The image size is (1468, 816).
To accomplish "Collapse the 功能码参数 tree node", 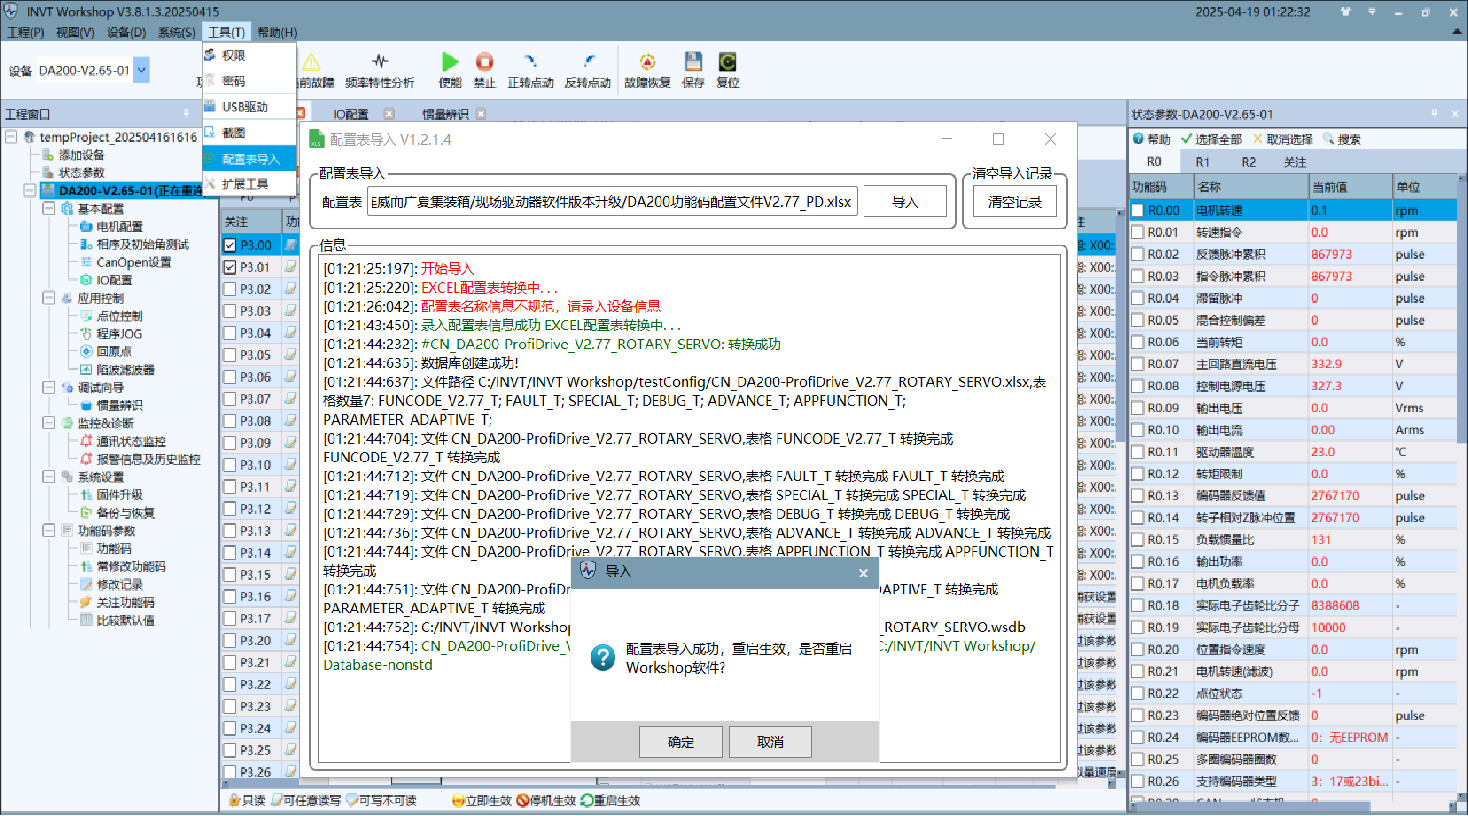I will (48, 531).
